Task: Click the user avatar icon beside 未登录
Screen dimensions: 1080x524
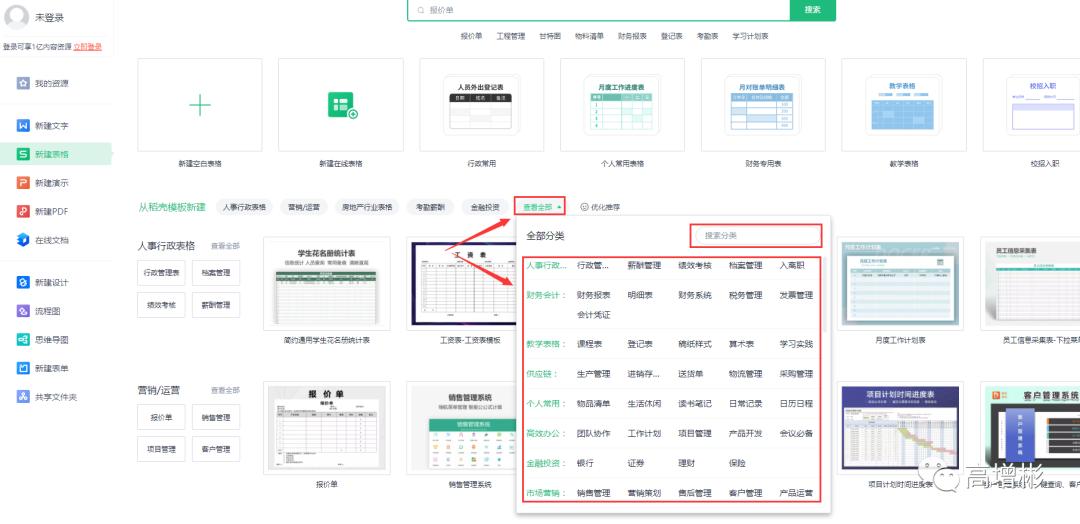Action: coord(16,17)
